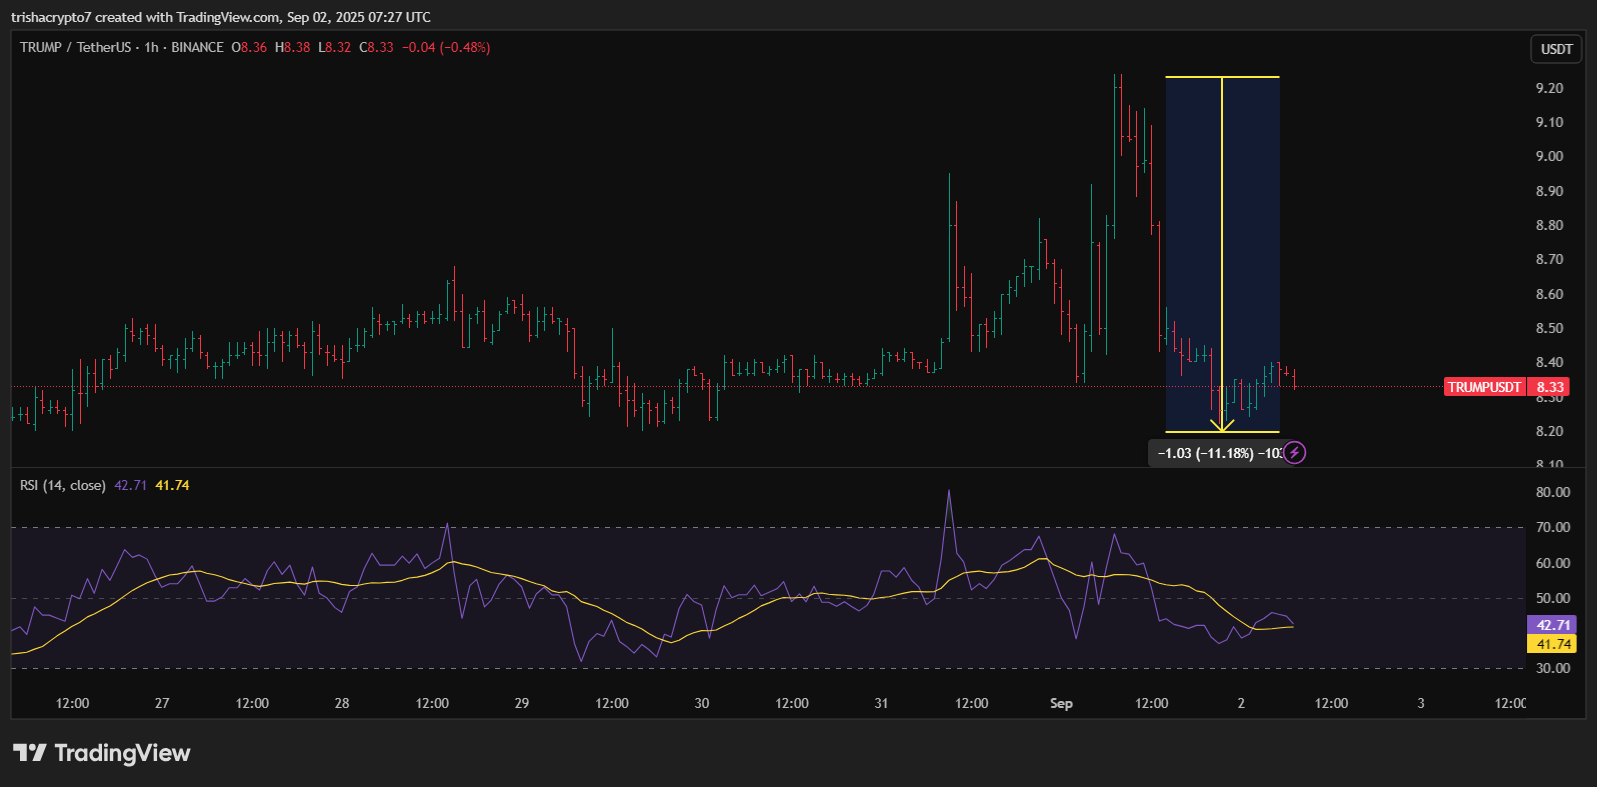Click the yellow 41.74 value in RSI legend
The image size is (1597, 787).
tap(172, 485)
